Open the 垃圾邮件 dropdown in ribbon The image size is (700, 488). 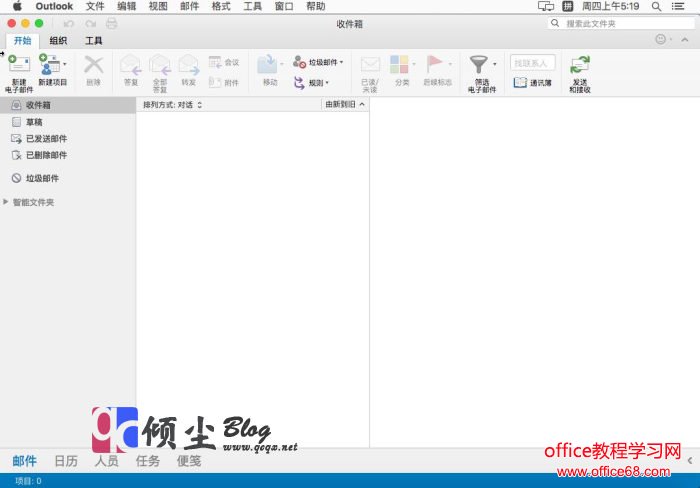pyautogui.click(x=319, y=62)
